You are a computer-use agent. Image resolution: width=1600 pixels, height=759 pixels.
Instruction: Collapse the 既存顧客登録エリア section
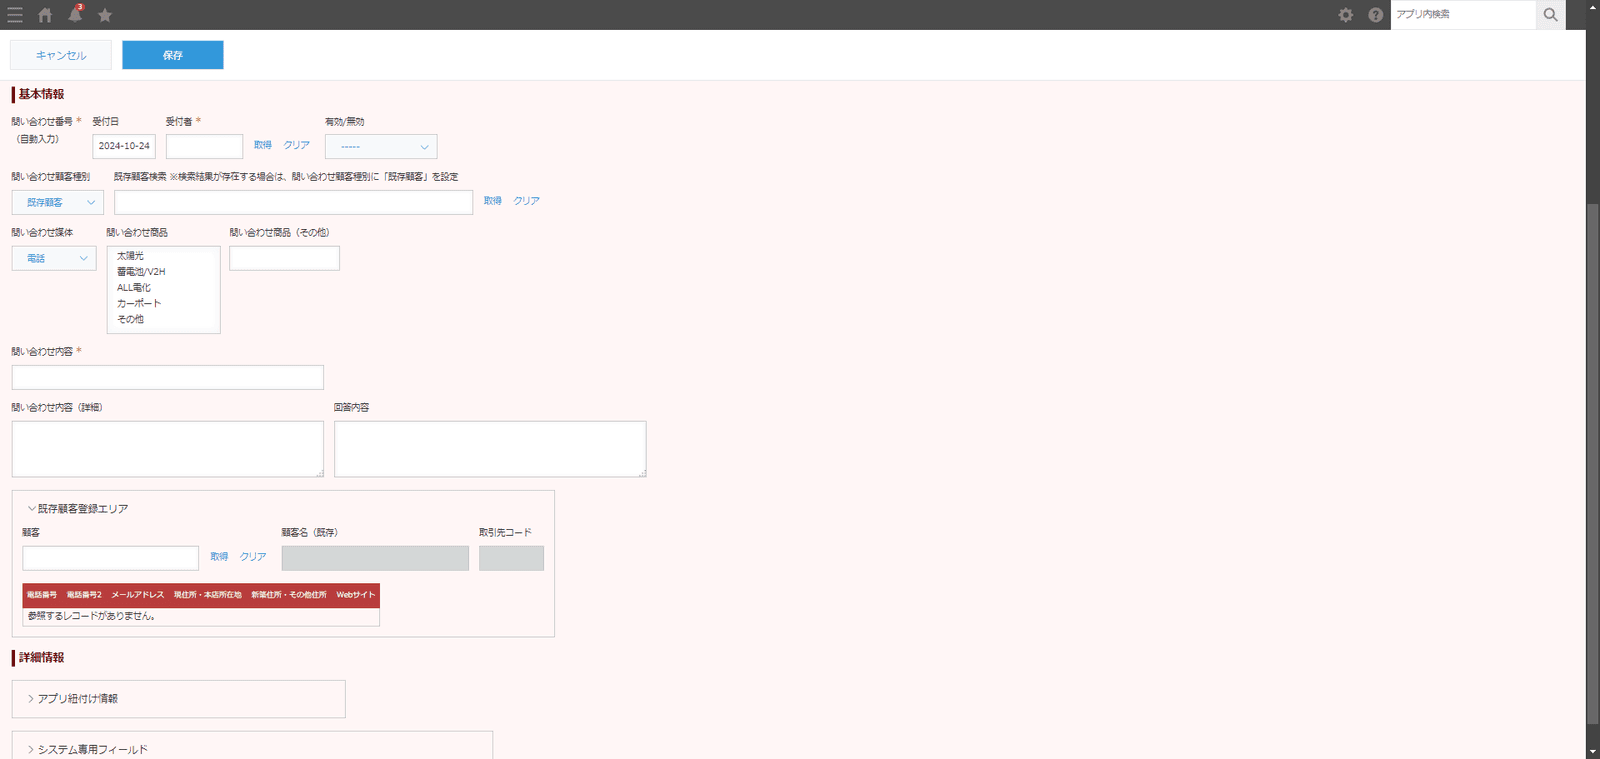[x=78, y=509]
